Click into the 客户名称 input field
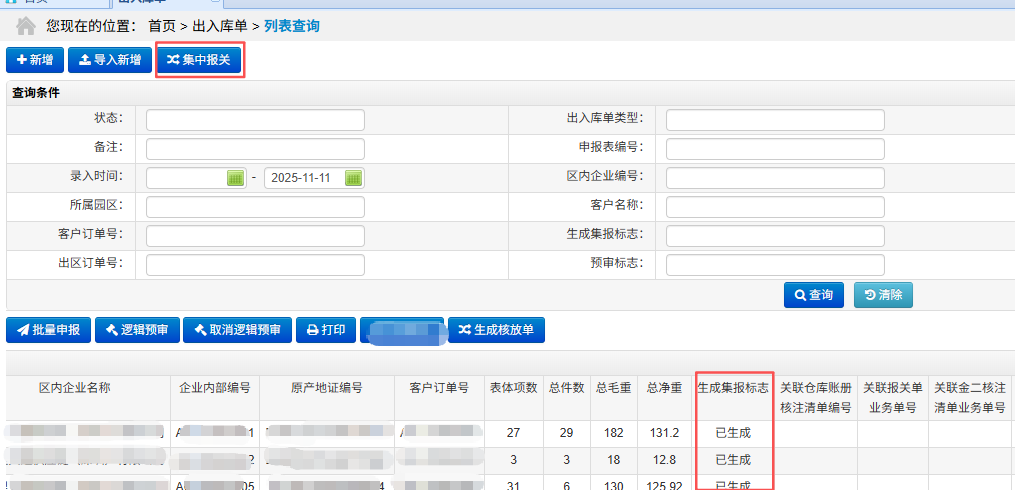Viewport: 1015px width, 490px height. (x=775, y=207)
